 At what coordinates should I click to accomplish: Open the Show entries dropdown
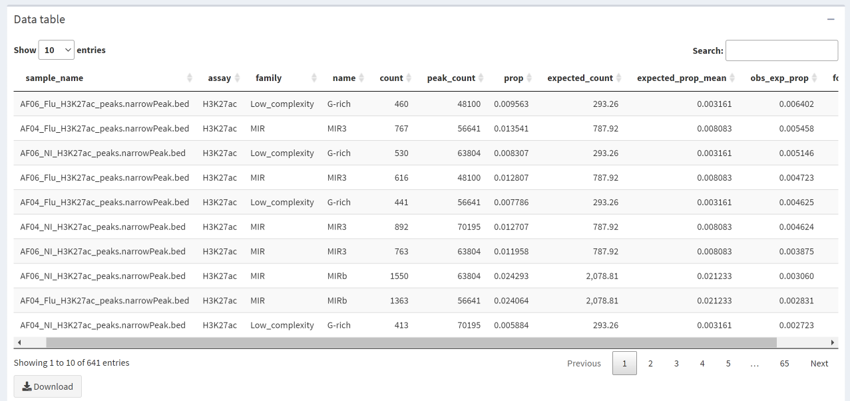point(56,50)
